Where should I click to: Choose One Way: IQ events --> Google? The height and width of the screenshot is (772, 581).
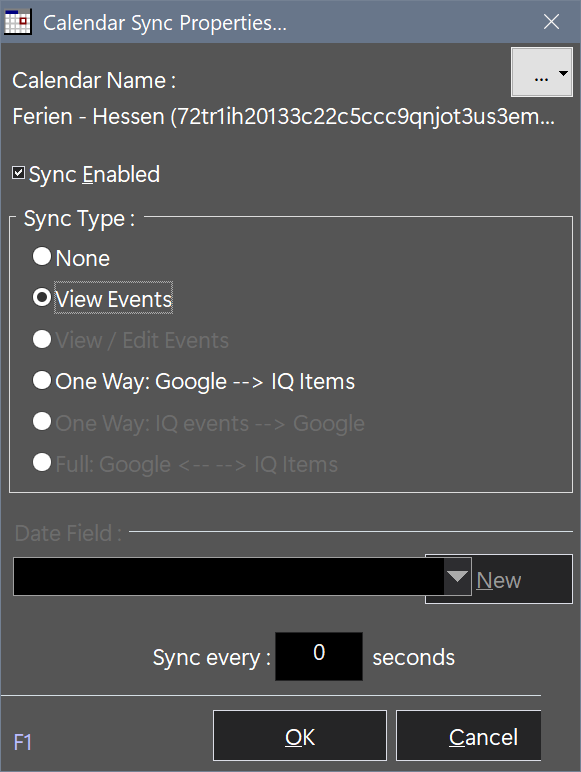42,421
